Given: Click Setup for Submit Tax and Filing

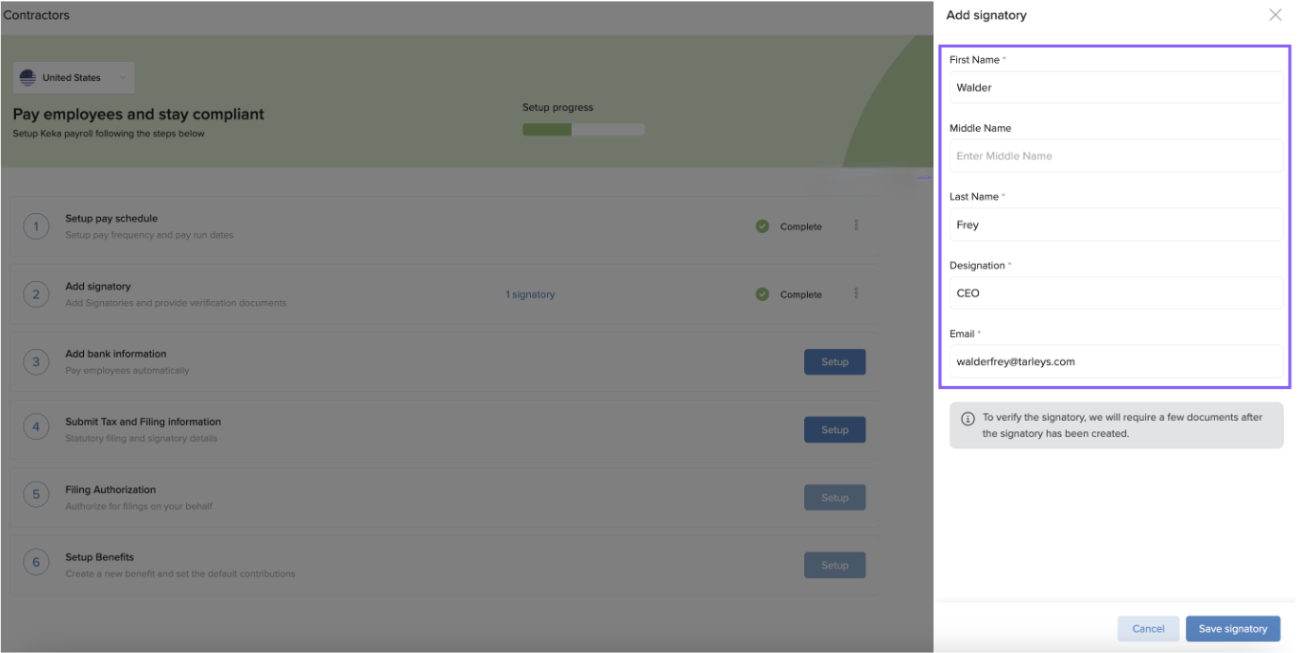Looking at the screenshot, I should click(x=834, y=430).
